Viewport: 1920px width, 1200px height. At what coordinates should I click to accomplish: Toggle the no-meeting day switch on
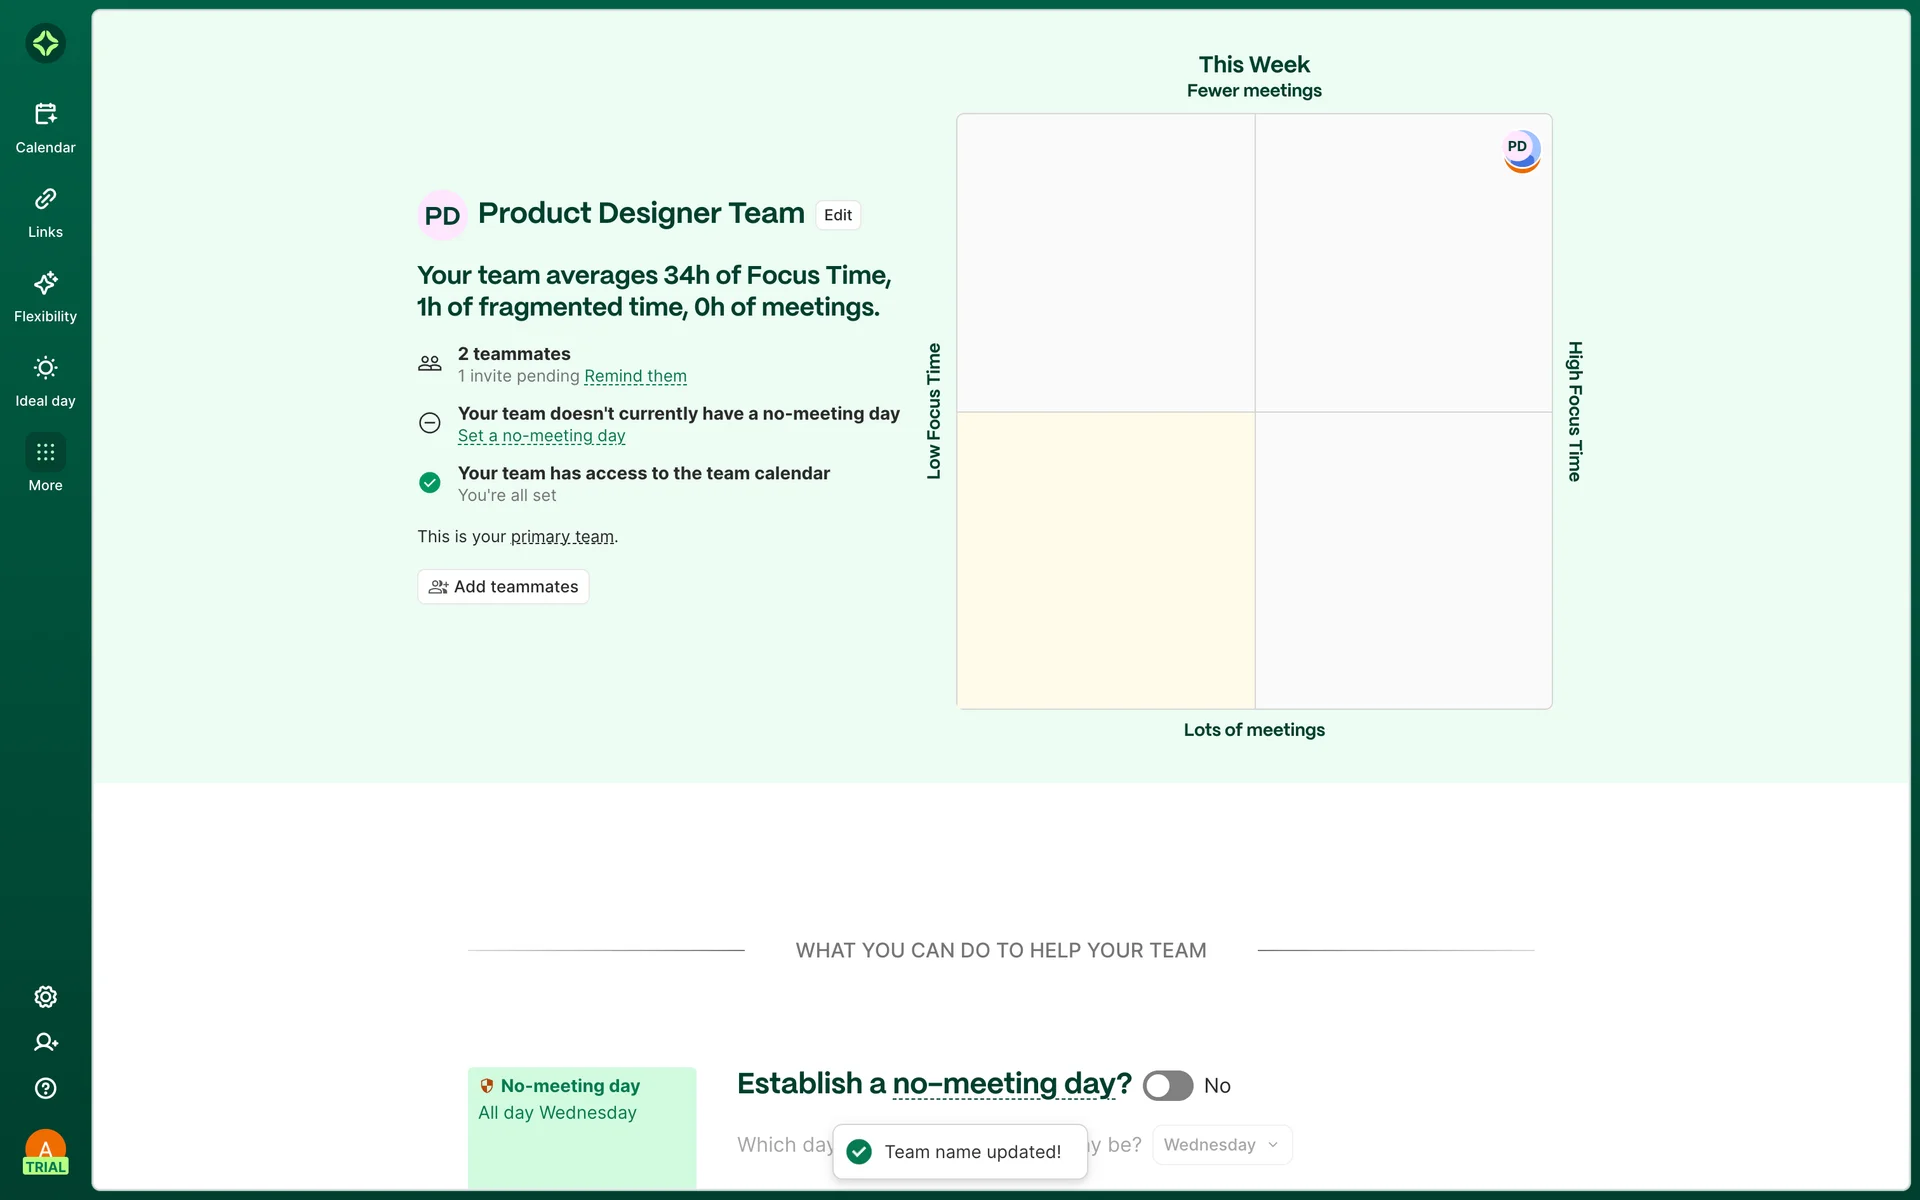(1167, 1086)
